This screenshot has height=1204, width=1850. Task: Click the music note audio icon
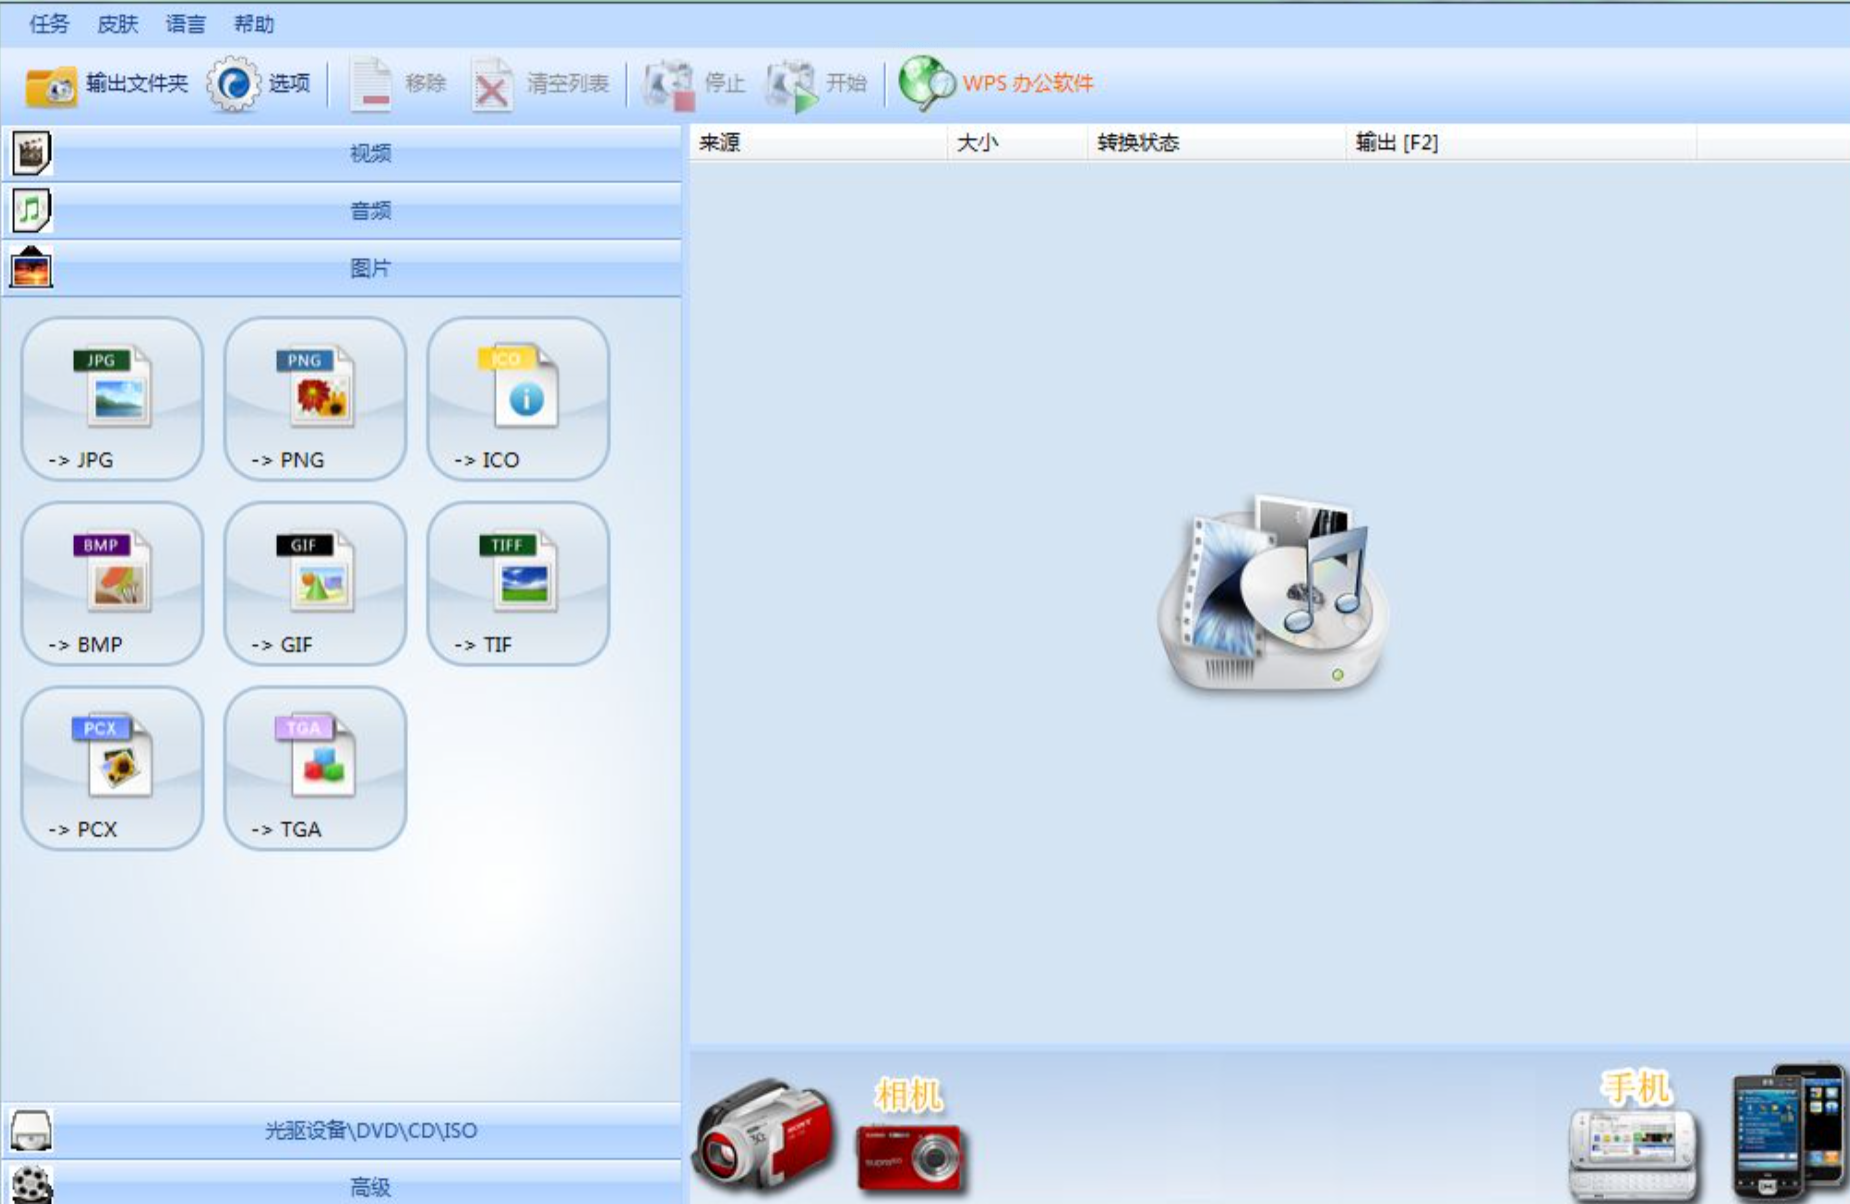32,210
